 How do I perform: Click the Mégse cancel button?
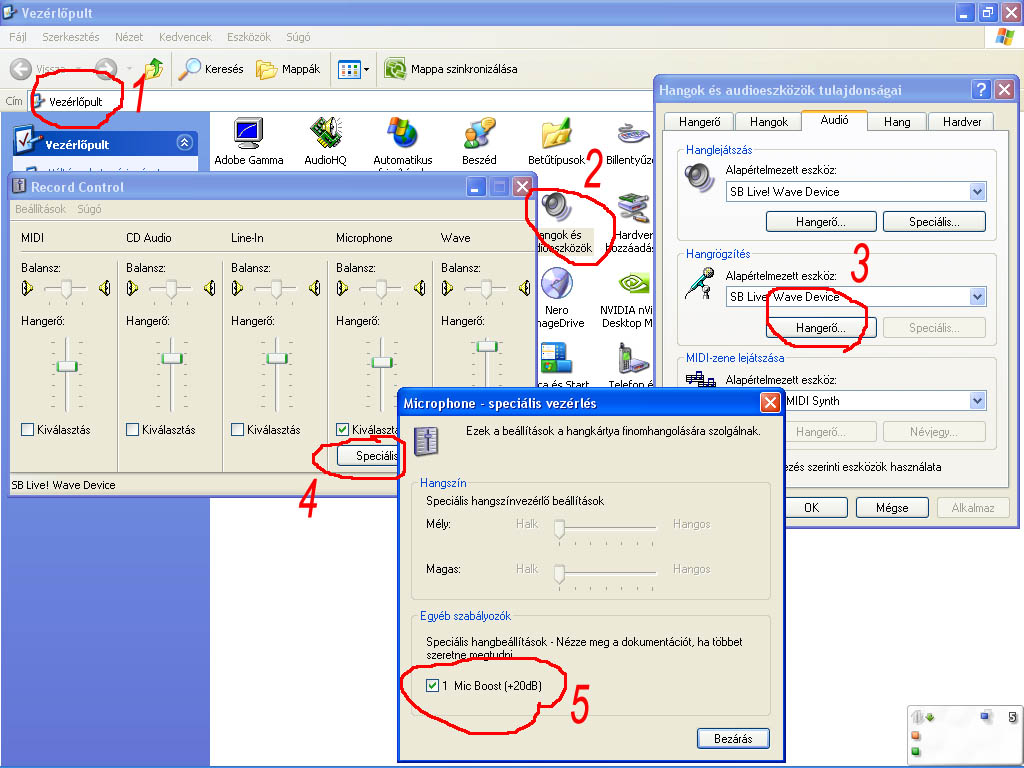click(891, 507)
